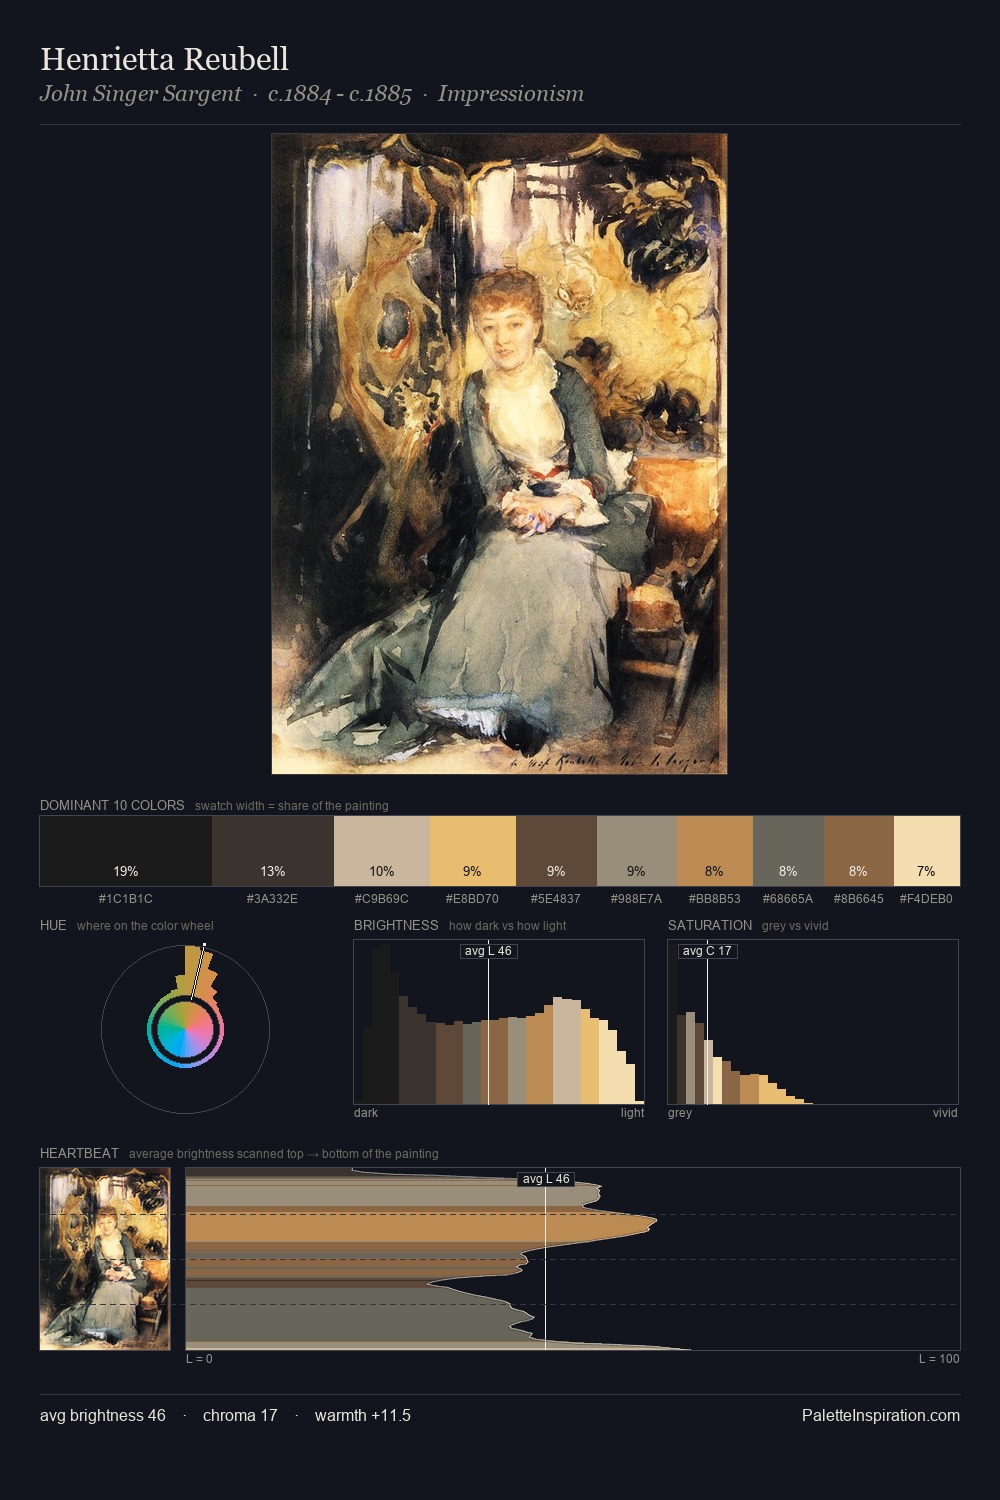Click the John Singer Sargent artist name

point(140,94)
